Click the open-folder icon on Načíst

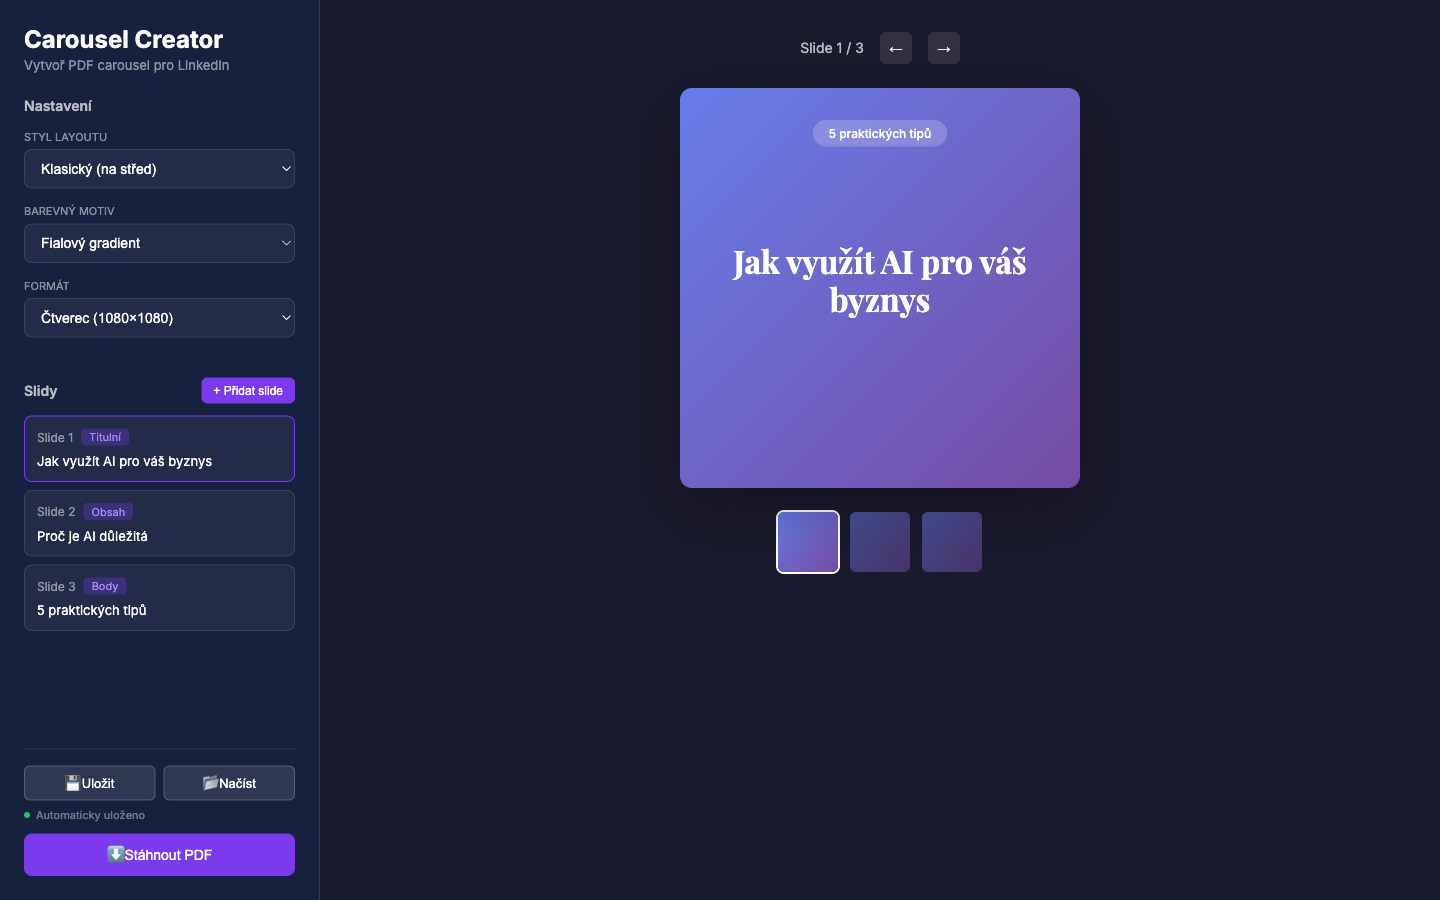click(208, 783)
